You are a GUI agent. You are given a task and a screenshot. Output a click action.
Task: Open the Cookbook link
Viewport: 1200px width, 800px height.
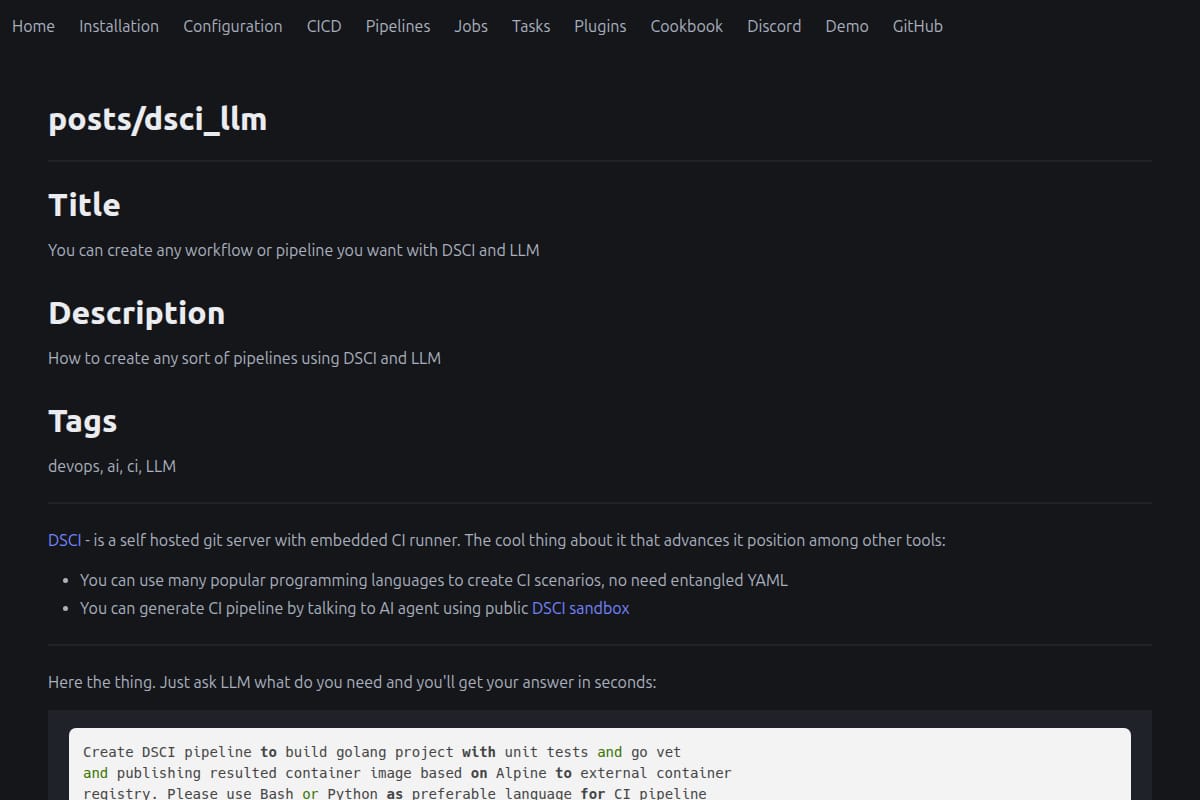[687, 26]
